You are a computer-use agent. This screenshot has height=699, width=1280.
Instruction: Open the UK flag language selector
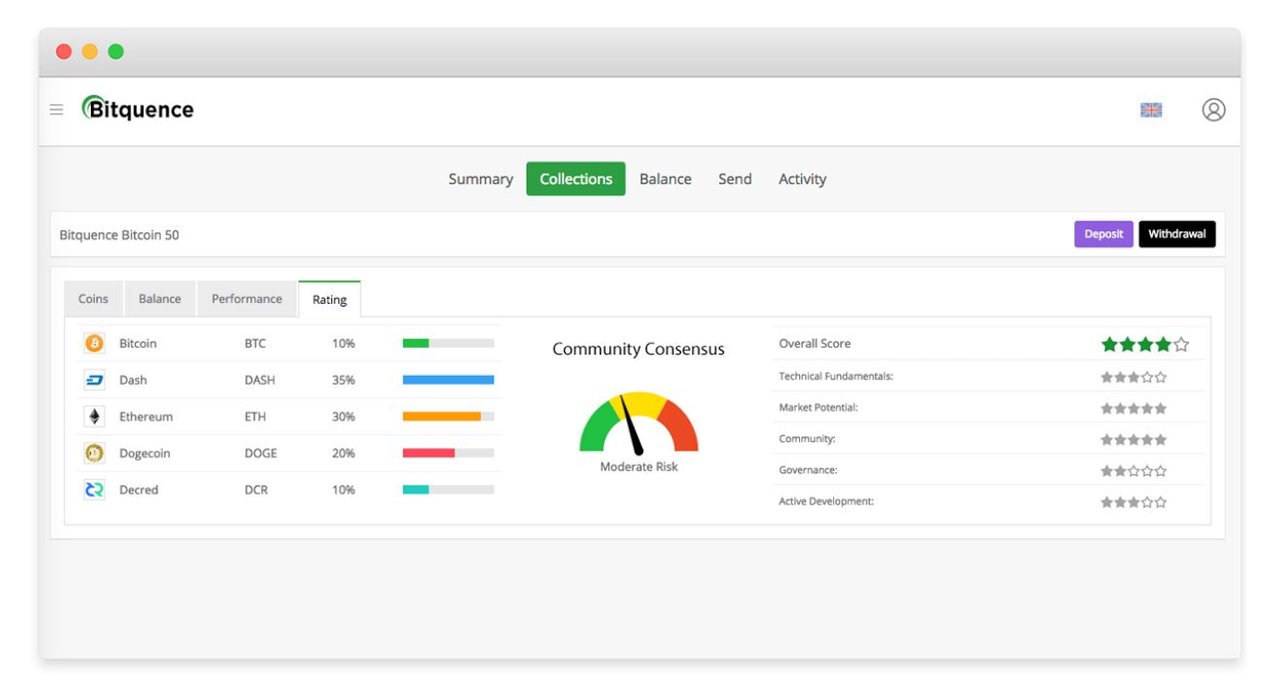[1151, 110]
